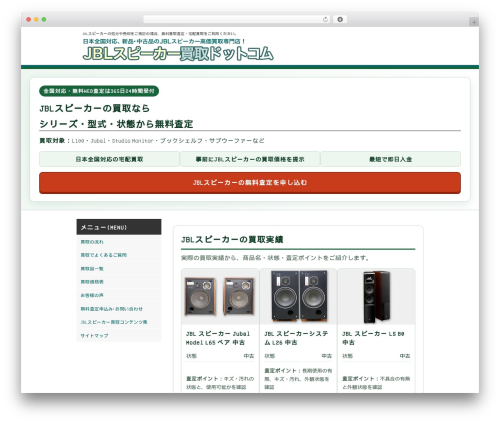This screenshot has height=423, width=500.
Task: Click the green 全国対応・無料WEB査定 badge
Action: click(99, 91)
